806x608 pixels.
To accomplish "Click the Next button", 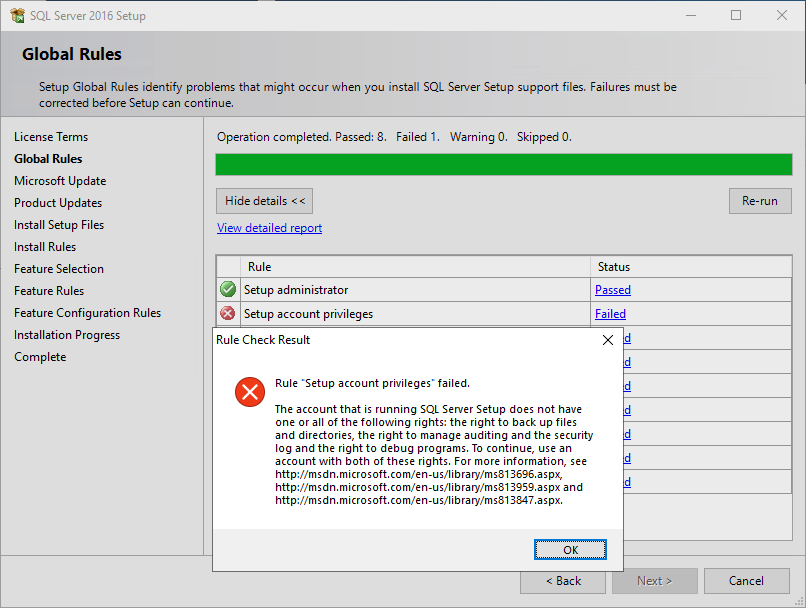I will (654, 581).
